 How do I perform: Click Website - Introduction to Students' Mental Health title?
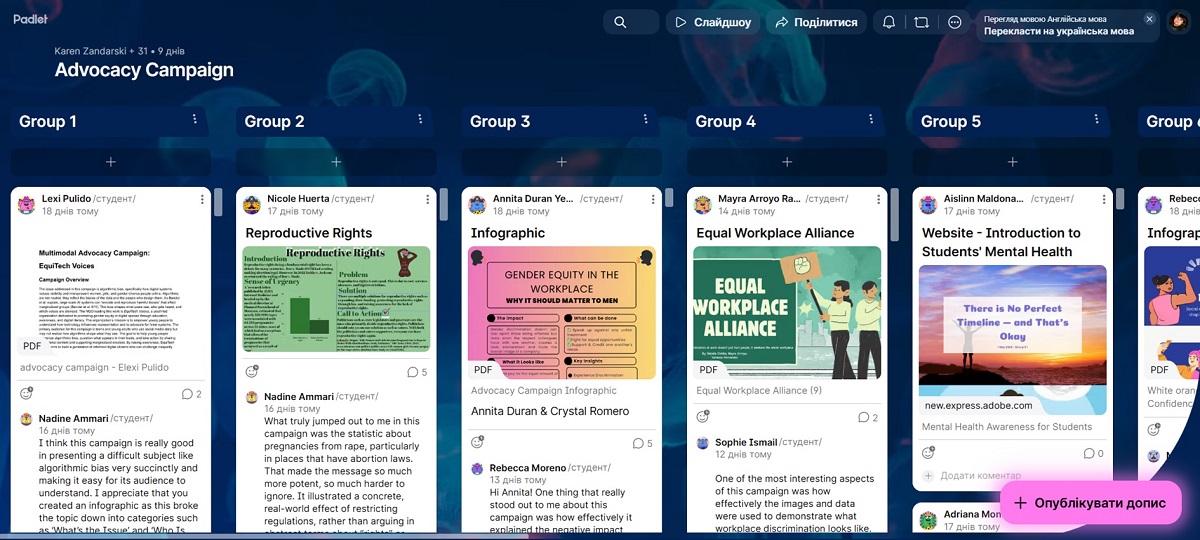click(x=1001, y=242)
